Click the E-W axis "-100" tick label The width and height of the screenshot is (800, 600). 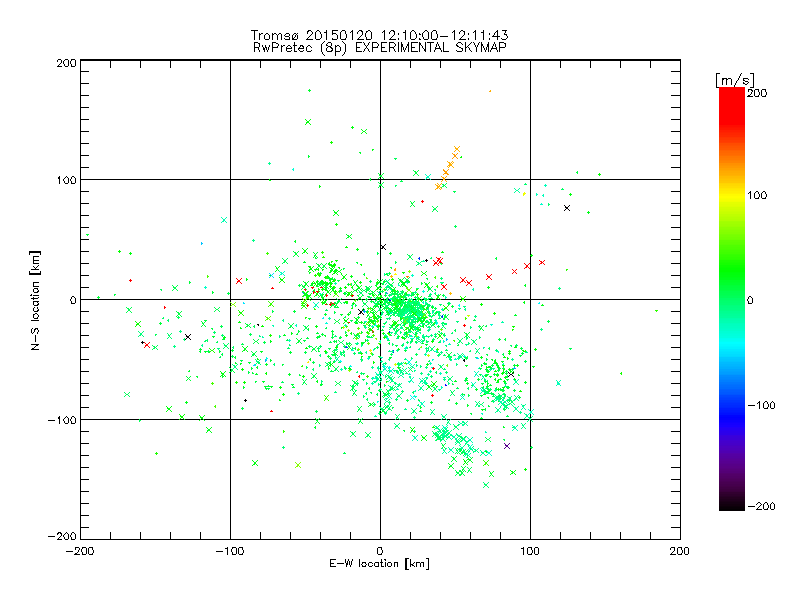coord(230,551)
